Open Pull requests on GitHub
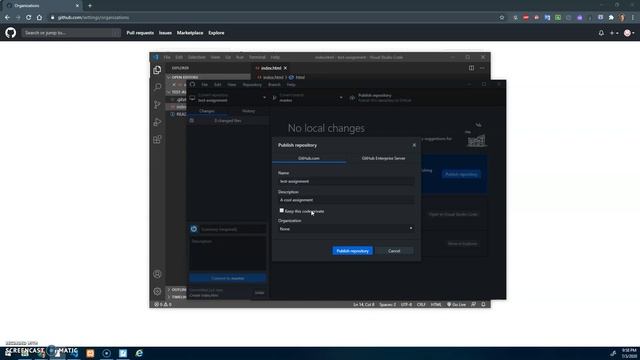This screenshot has height=360, width=640. pyautogui.click(x=140, y=33)
